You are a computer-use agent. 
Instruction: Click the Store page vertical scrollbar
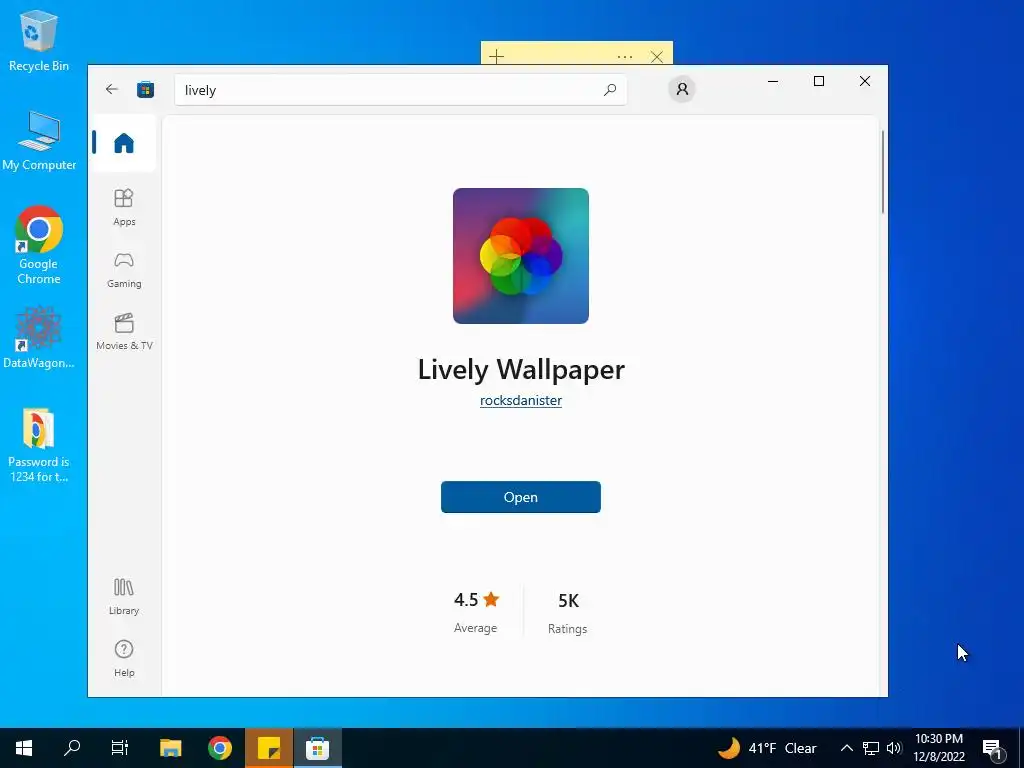pyautogui.click(x=882, y=172)
